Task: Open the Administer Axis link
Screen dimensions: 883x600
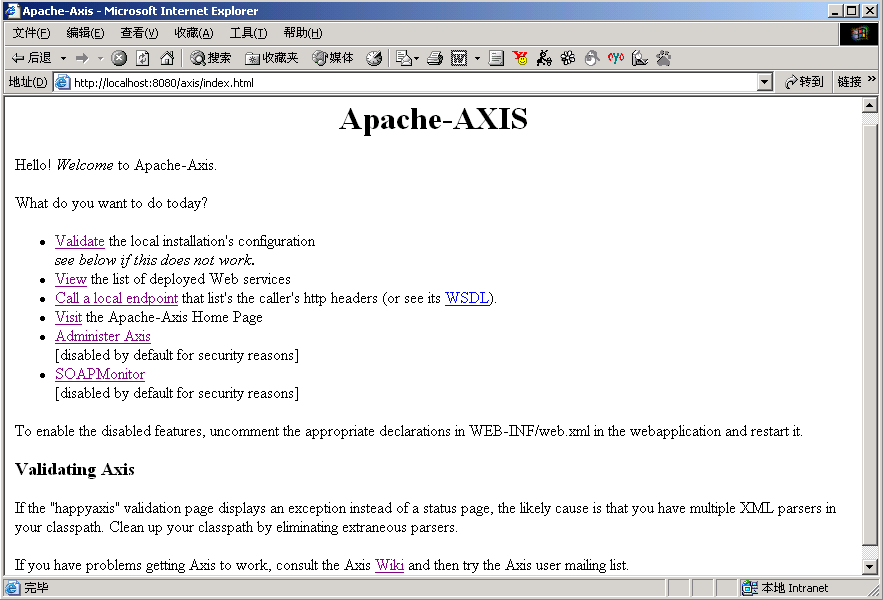Action: [102, 336]
